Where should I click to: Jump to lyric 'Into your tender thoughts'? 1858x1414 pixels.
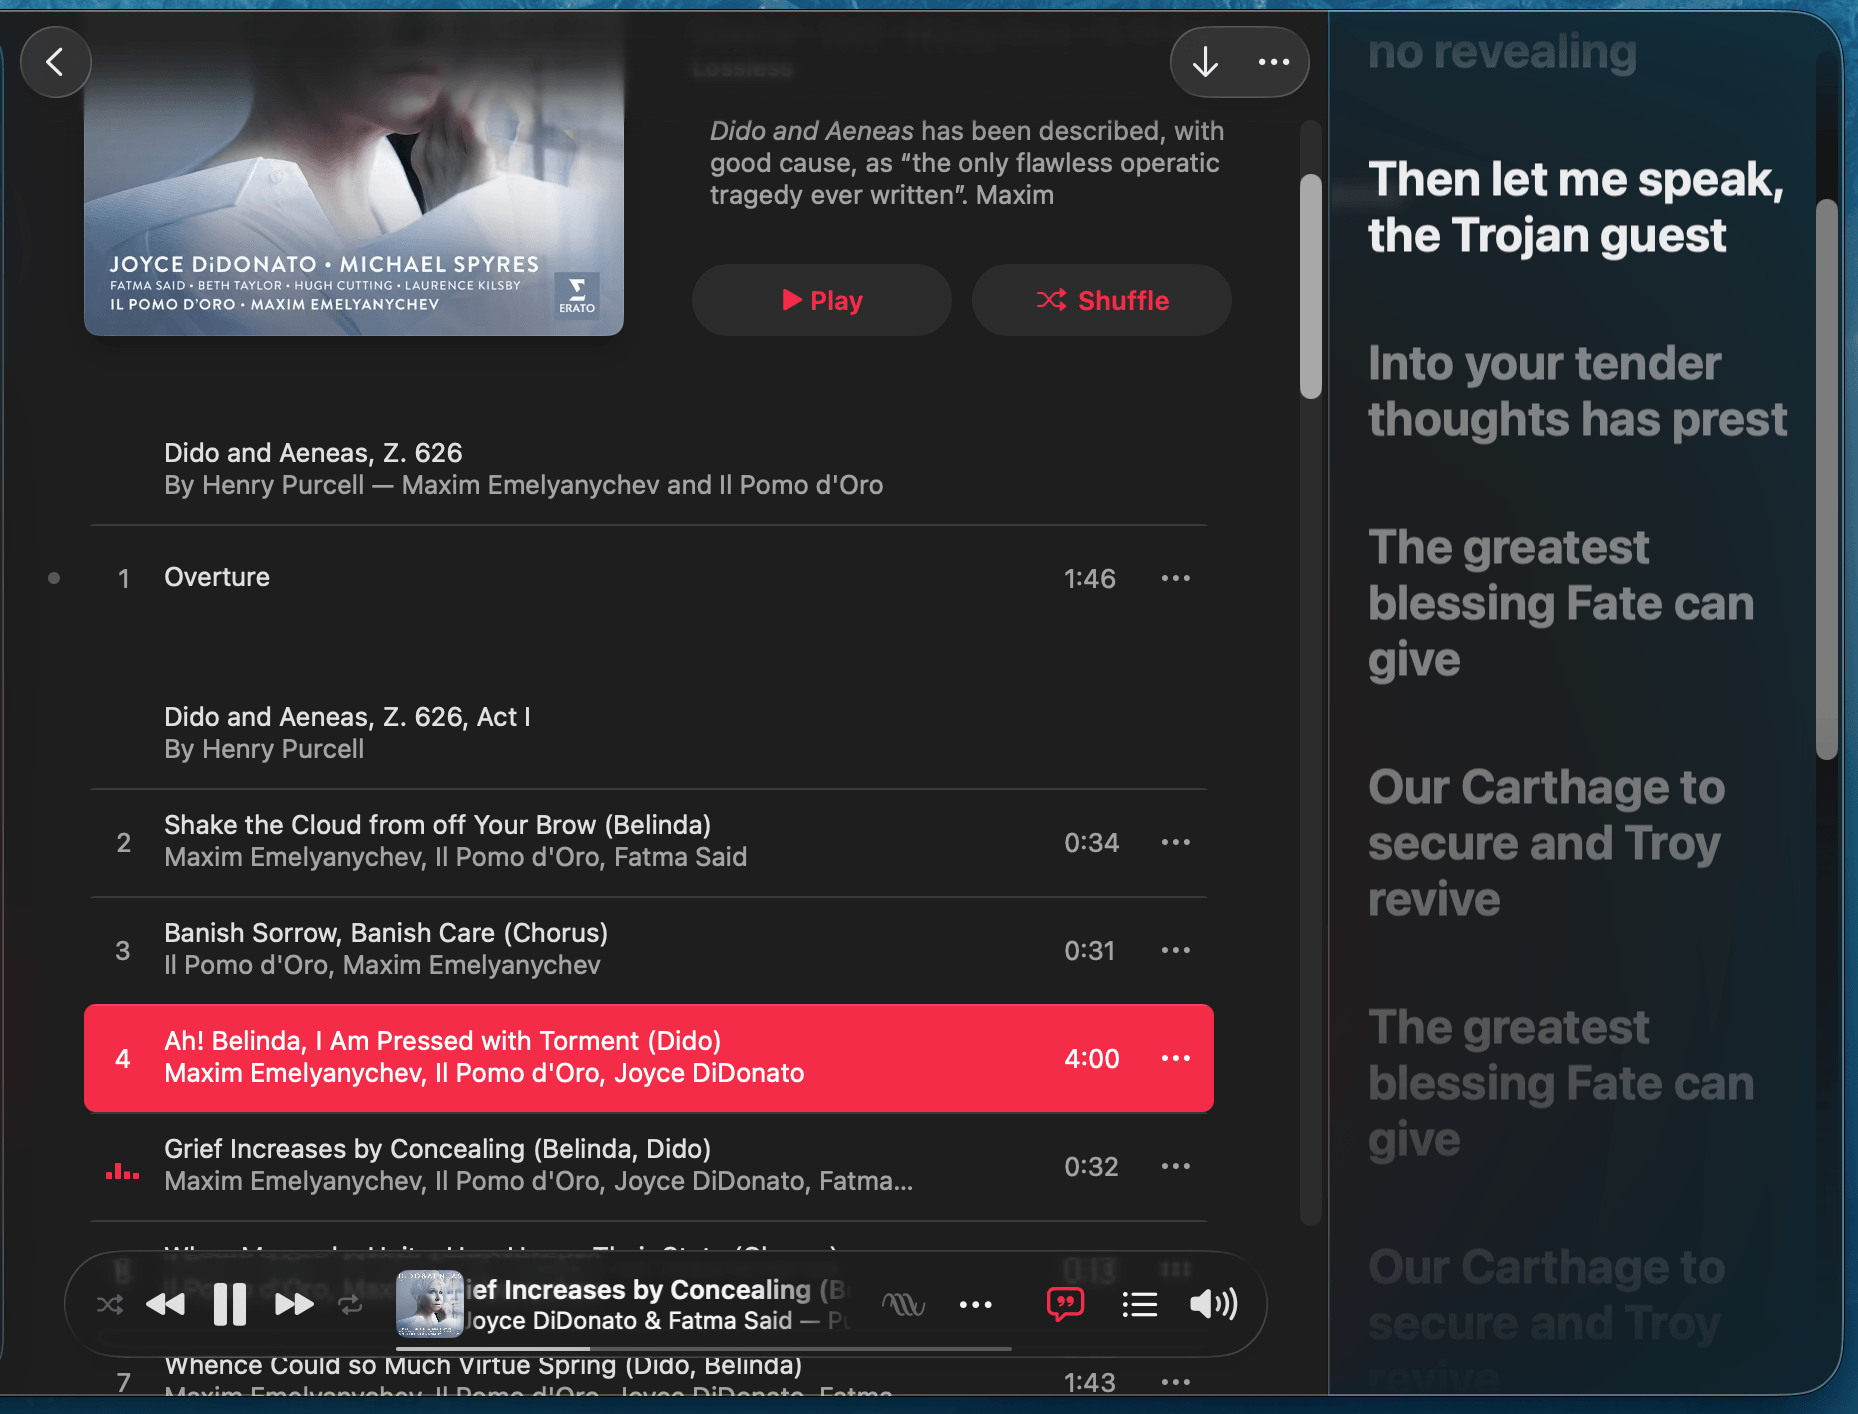pyautogui.click(x=1577, y=391)
